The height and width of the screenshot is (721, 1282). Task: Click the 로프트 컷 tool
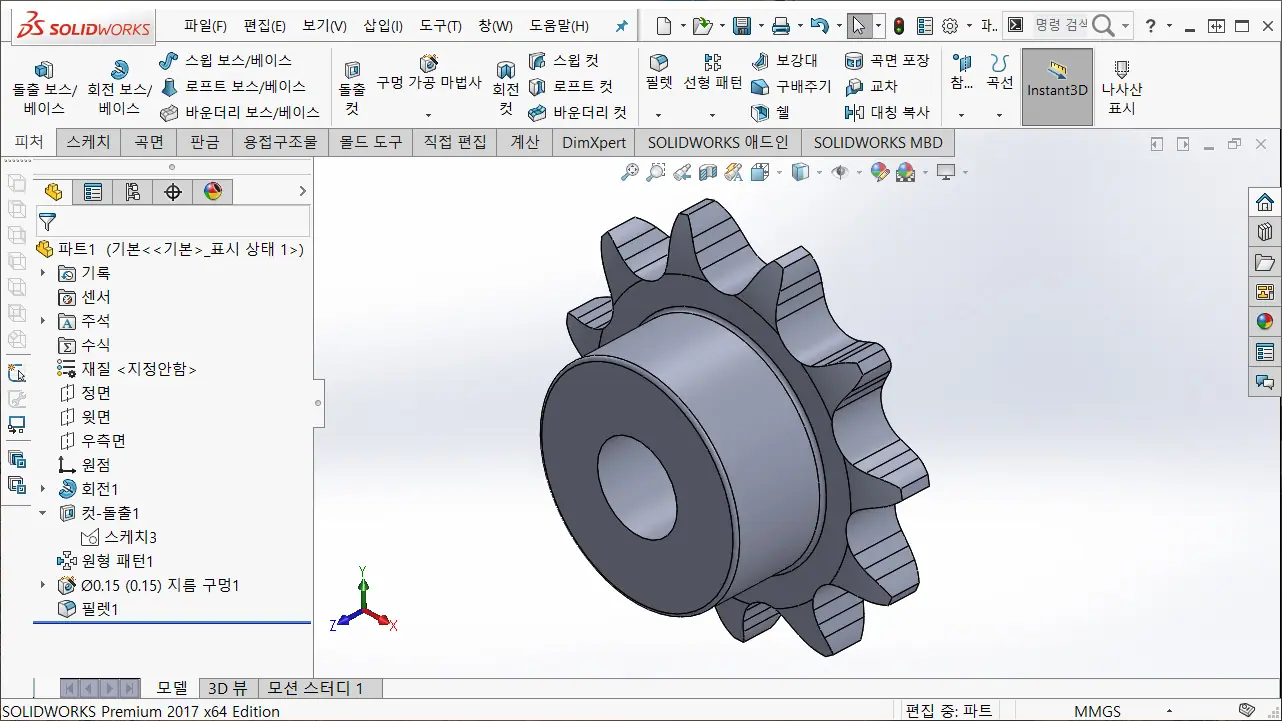[570, 87]
